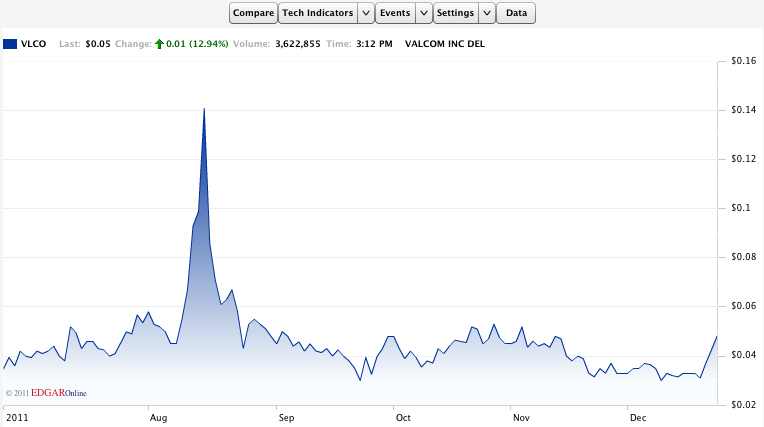764x427 pixels.
Task: Open chart Settings
Action: click(x=455, y=13)
